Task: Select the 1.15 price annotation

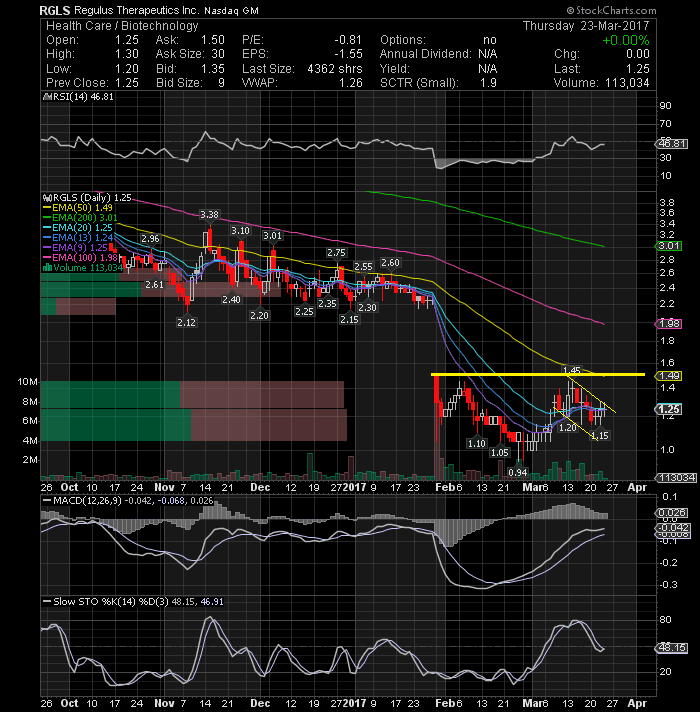Action: pos(600,435)
